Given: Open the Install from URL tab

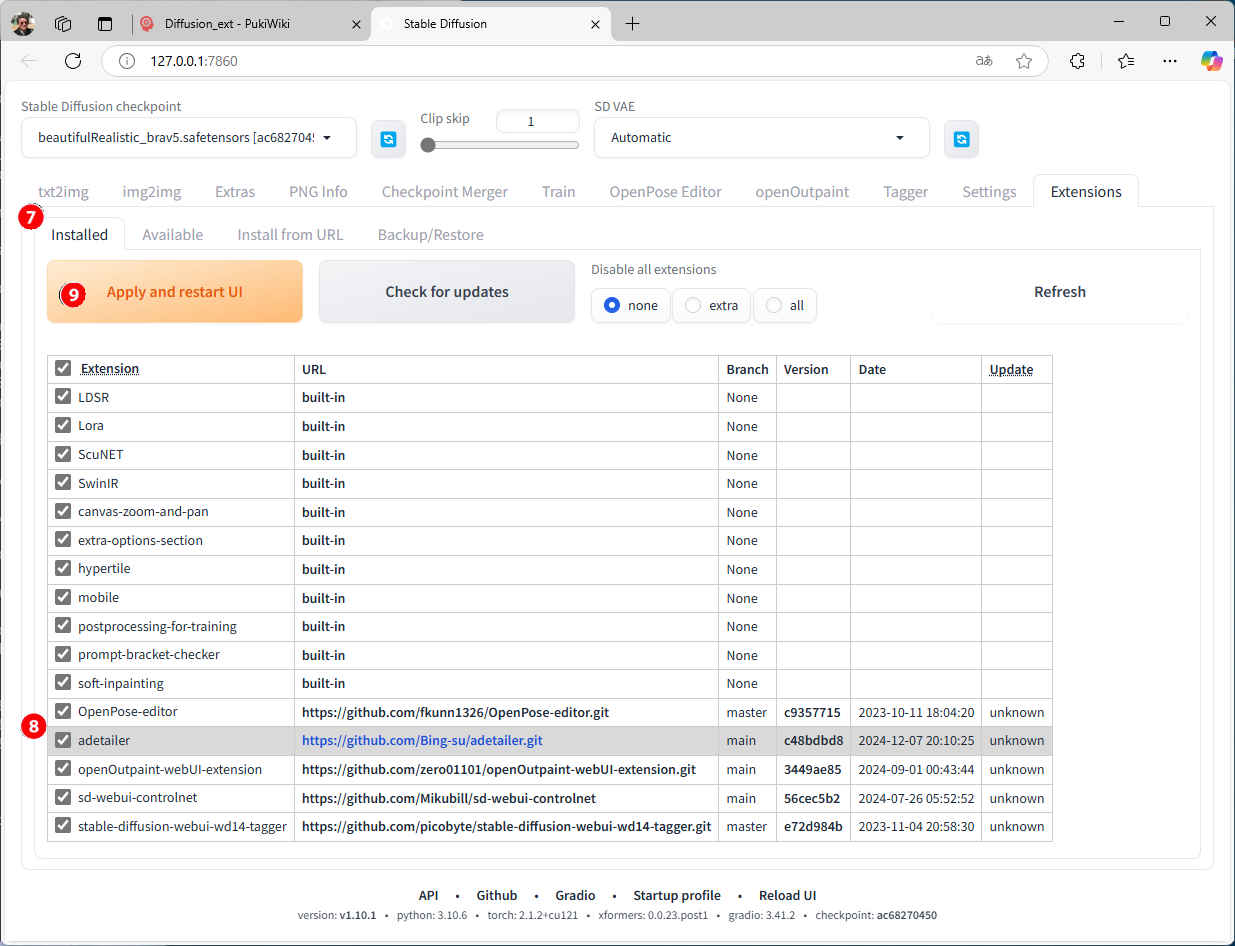Looking at the screenshot, I should point(290,235).
